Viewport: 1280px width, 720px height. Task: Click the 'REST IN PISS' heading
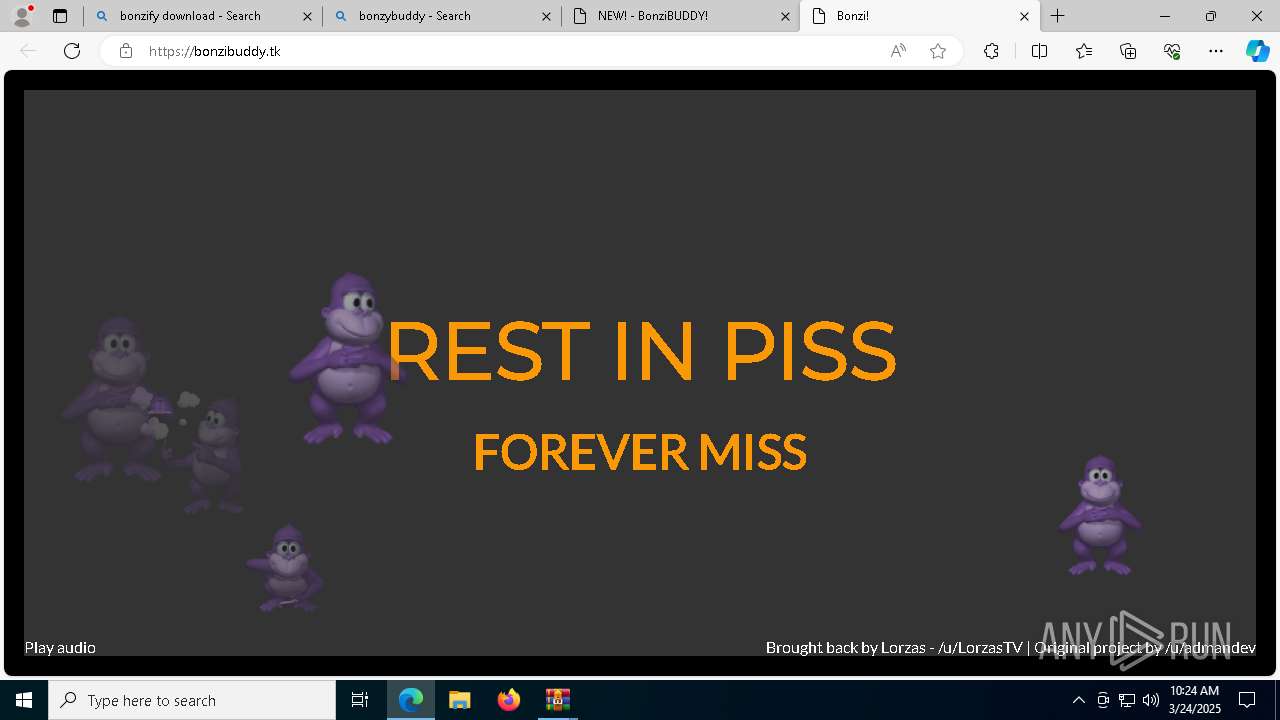tap(641, 350)
